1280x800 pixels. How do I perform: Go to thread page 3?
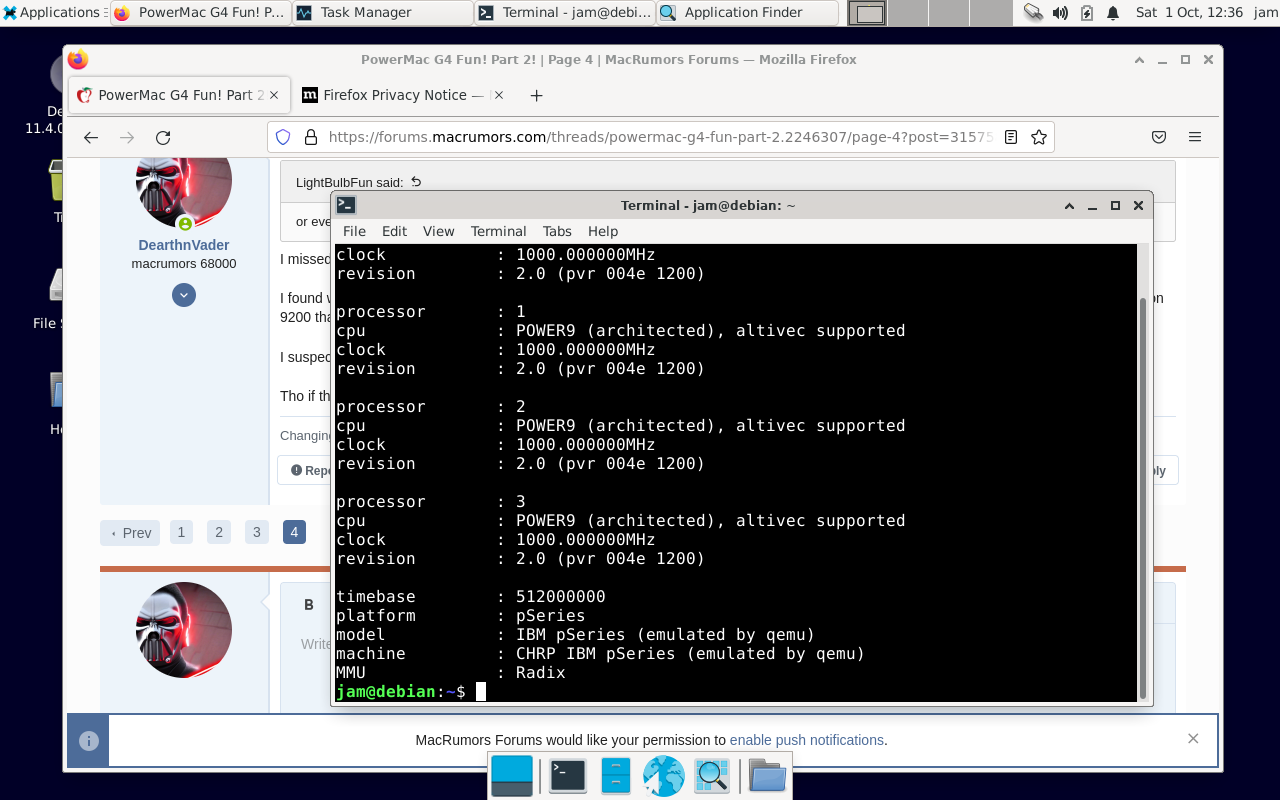(x=257, y=532)
